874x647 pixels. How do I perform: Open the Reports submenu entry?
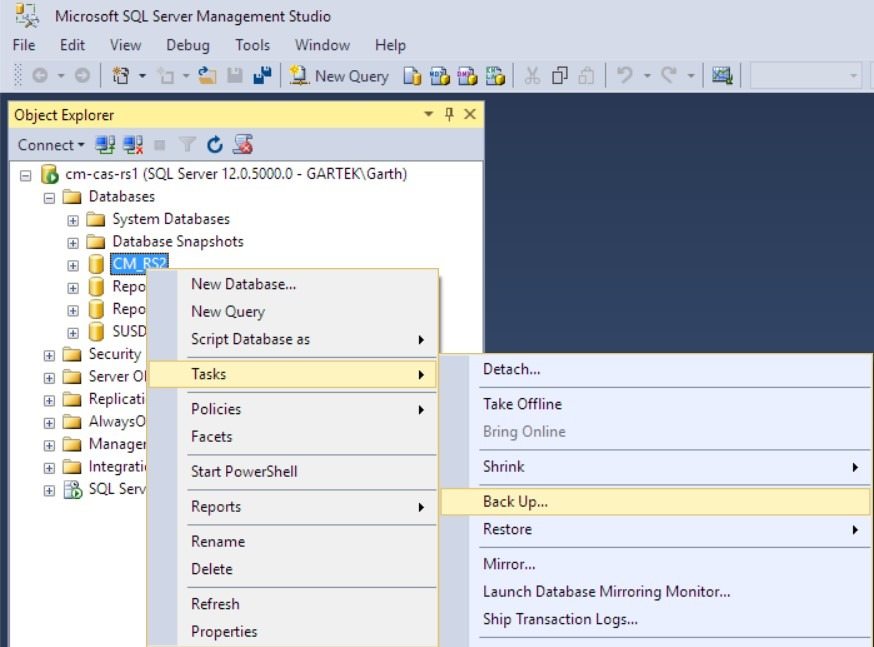(293, 507)
